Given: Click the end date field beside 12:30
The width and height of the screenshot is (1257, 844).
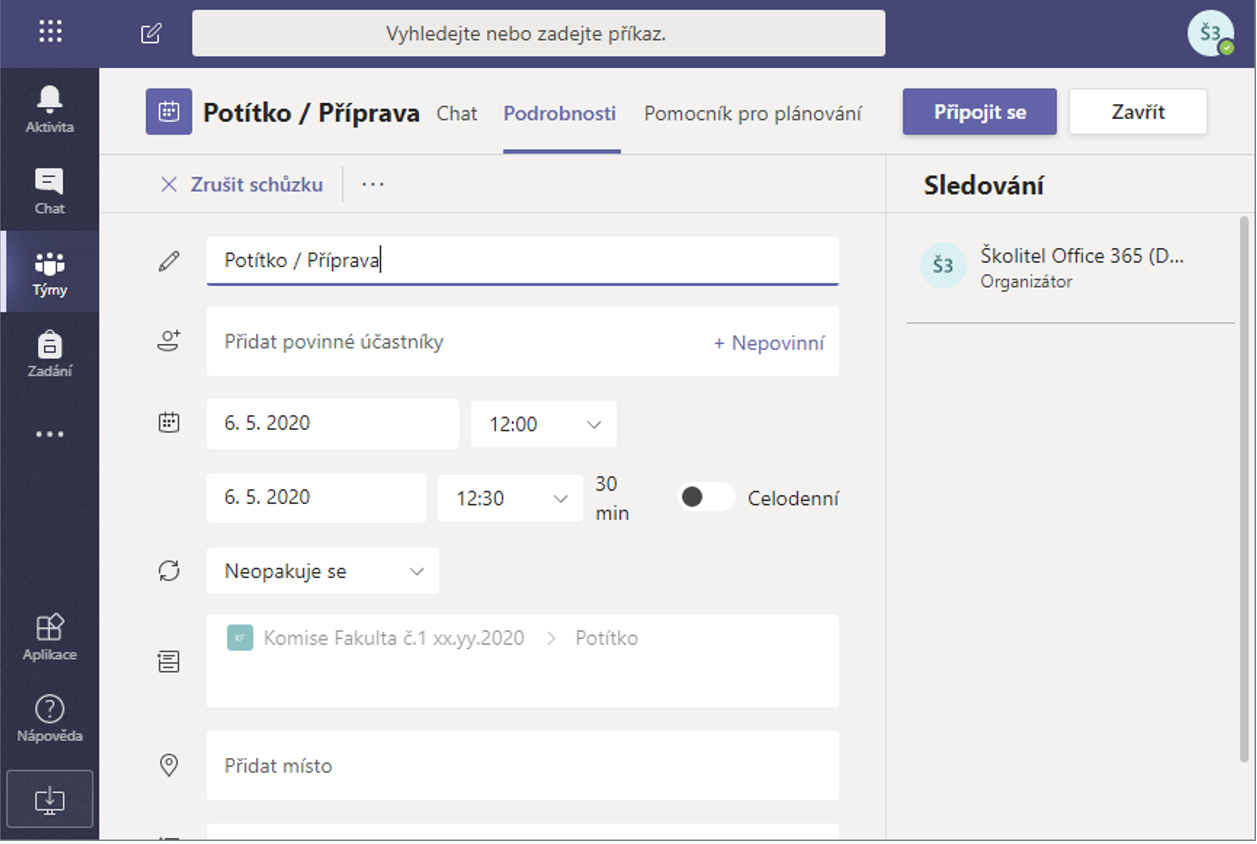Looking at the screenshot, I should 316,498.
